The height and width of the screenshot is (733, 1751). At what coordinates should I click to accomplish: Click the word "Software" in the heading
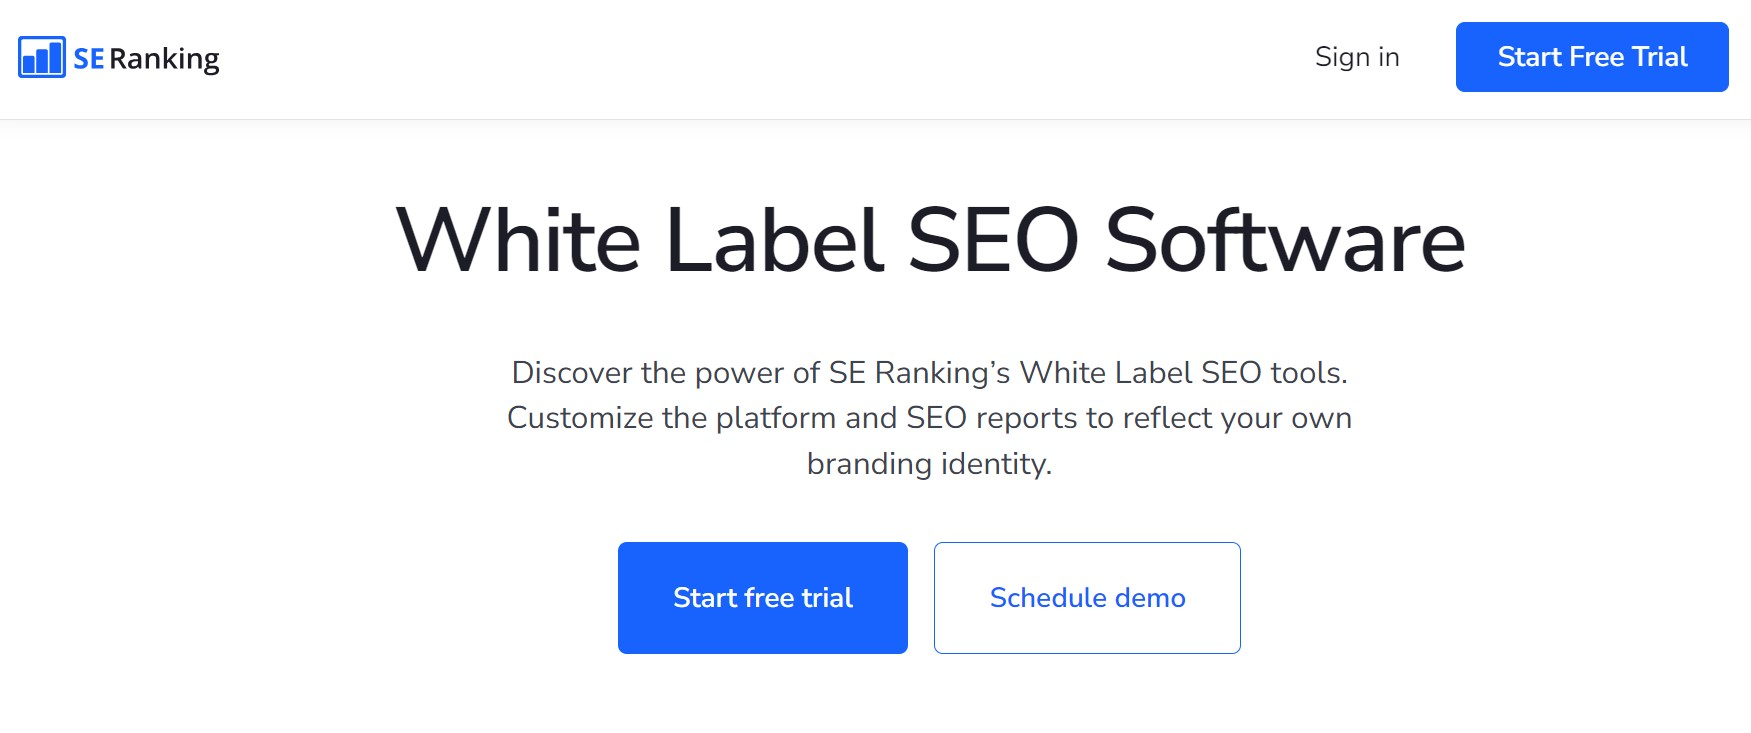click(1285, 240)
